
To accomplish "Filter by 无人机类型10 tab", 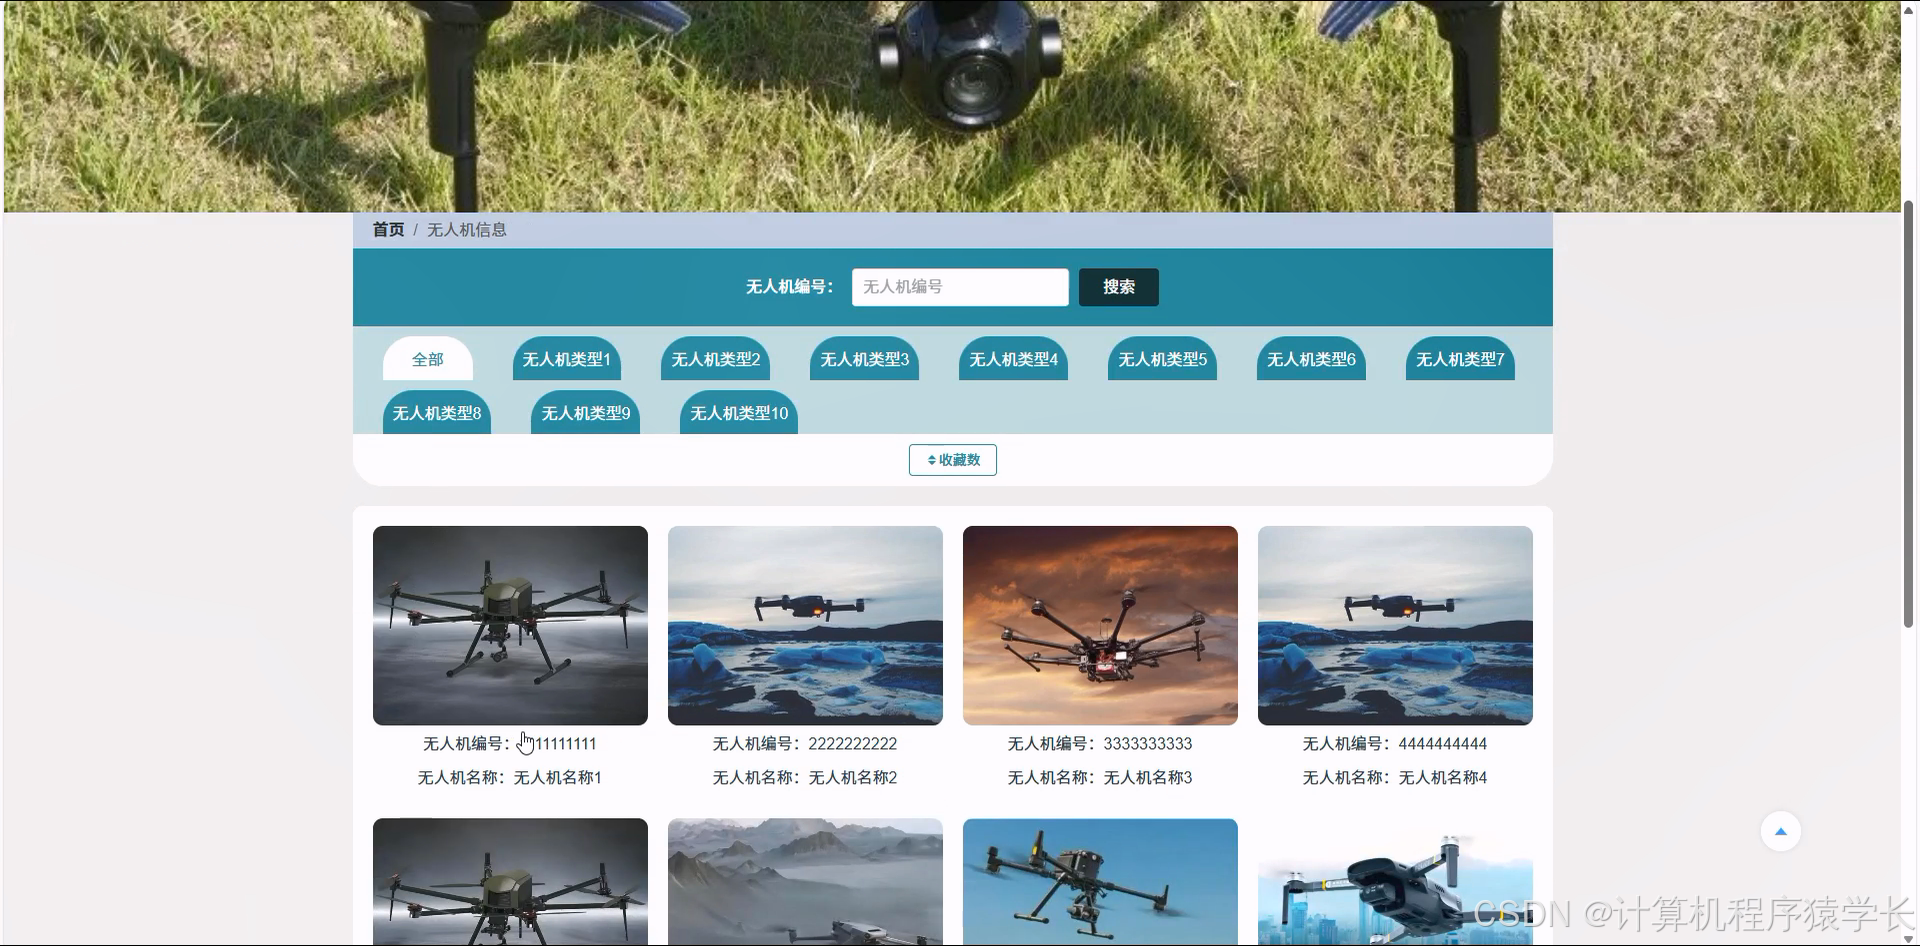I will pyautogui.click(x=739, y=413).
